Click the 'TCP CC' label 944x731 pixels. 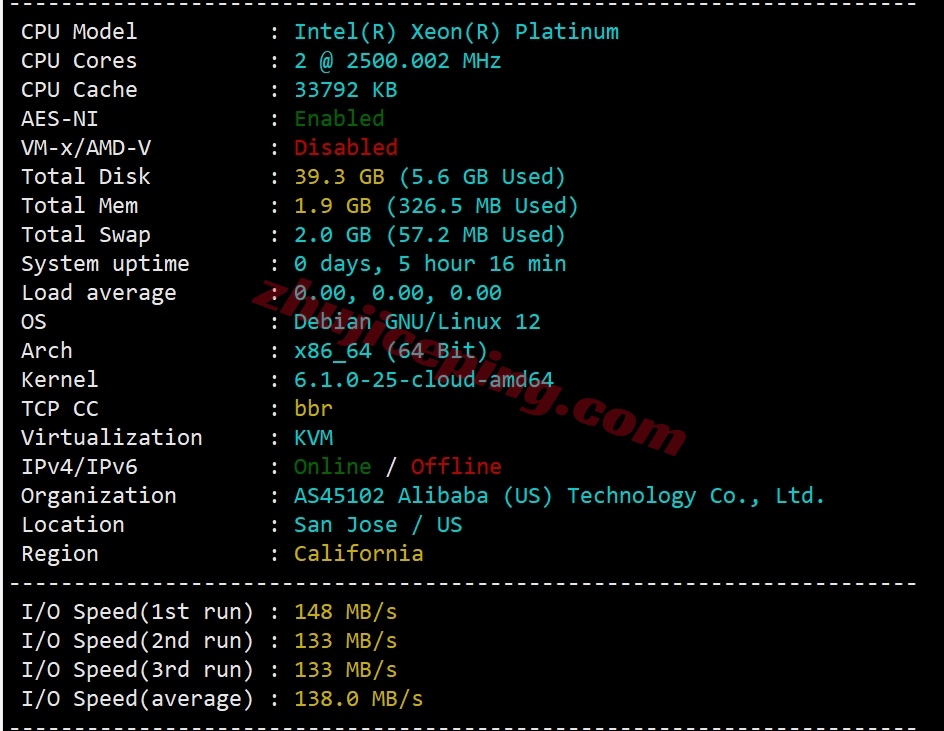60,408
